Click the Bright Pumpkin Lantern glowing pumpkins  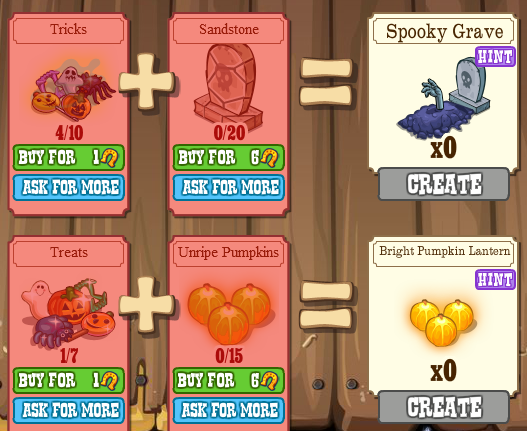(442, 323)
